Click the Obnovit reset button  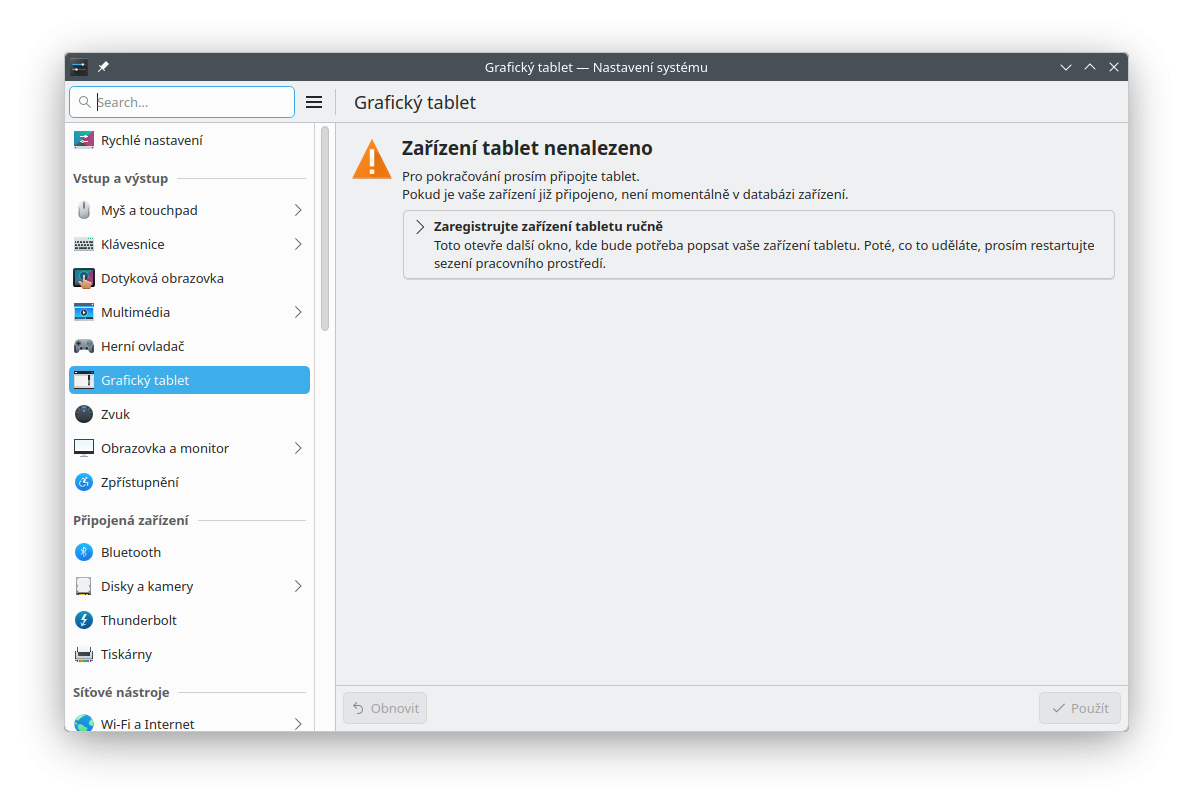(385, 708)
